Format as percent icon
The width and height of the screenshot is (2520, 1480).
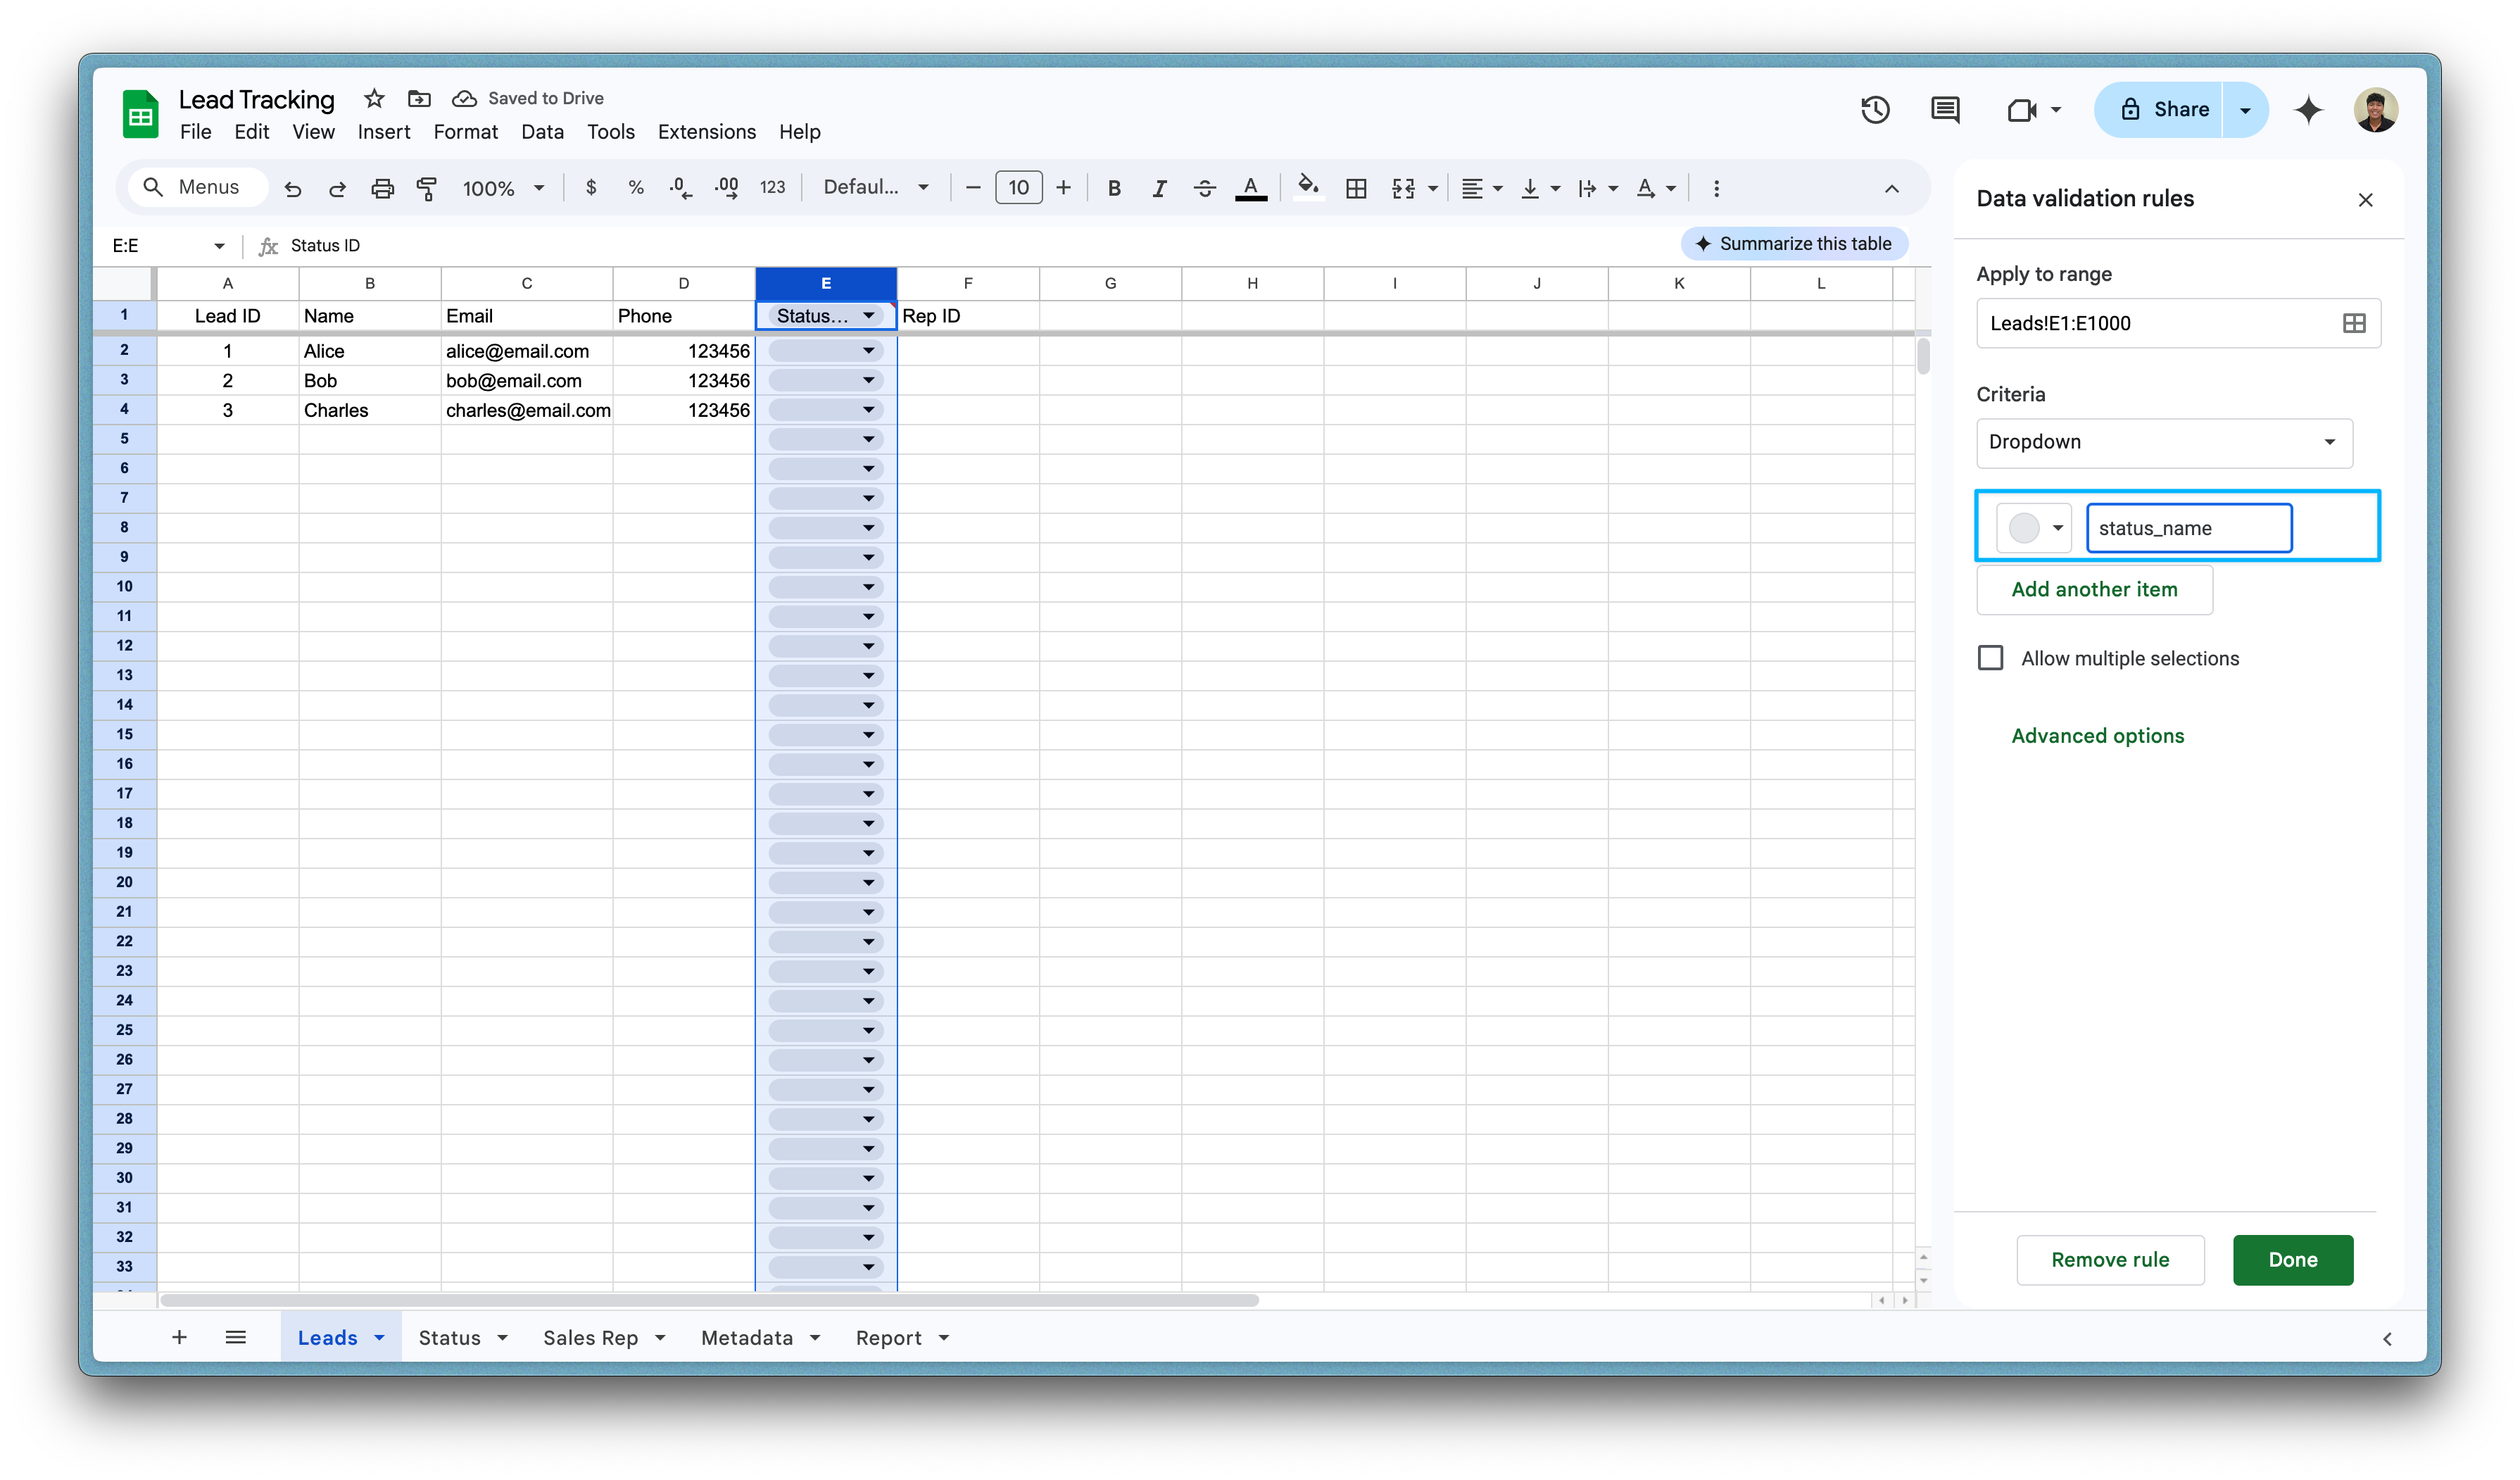pyautogui.click(x=636, y=187)
